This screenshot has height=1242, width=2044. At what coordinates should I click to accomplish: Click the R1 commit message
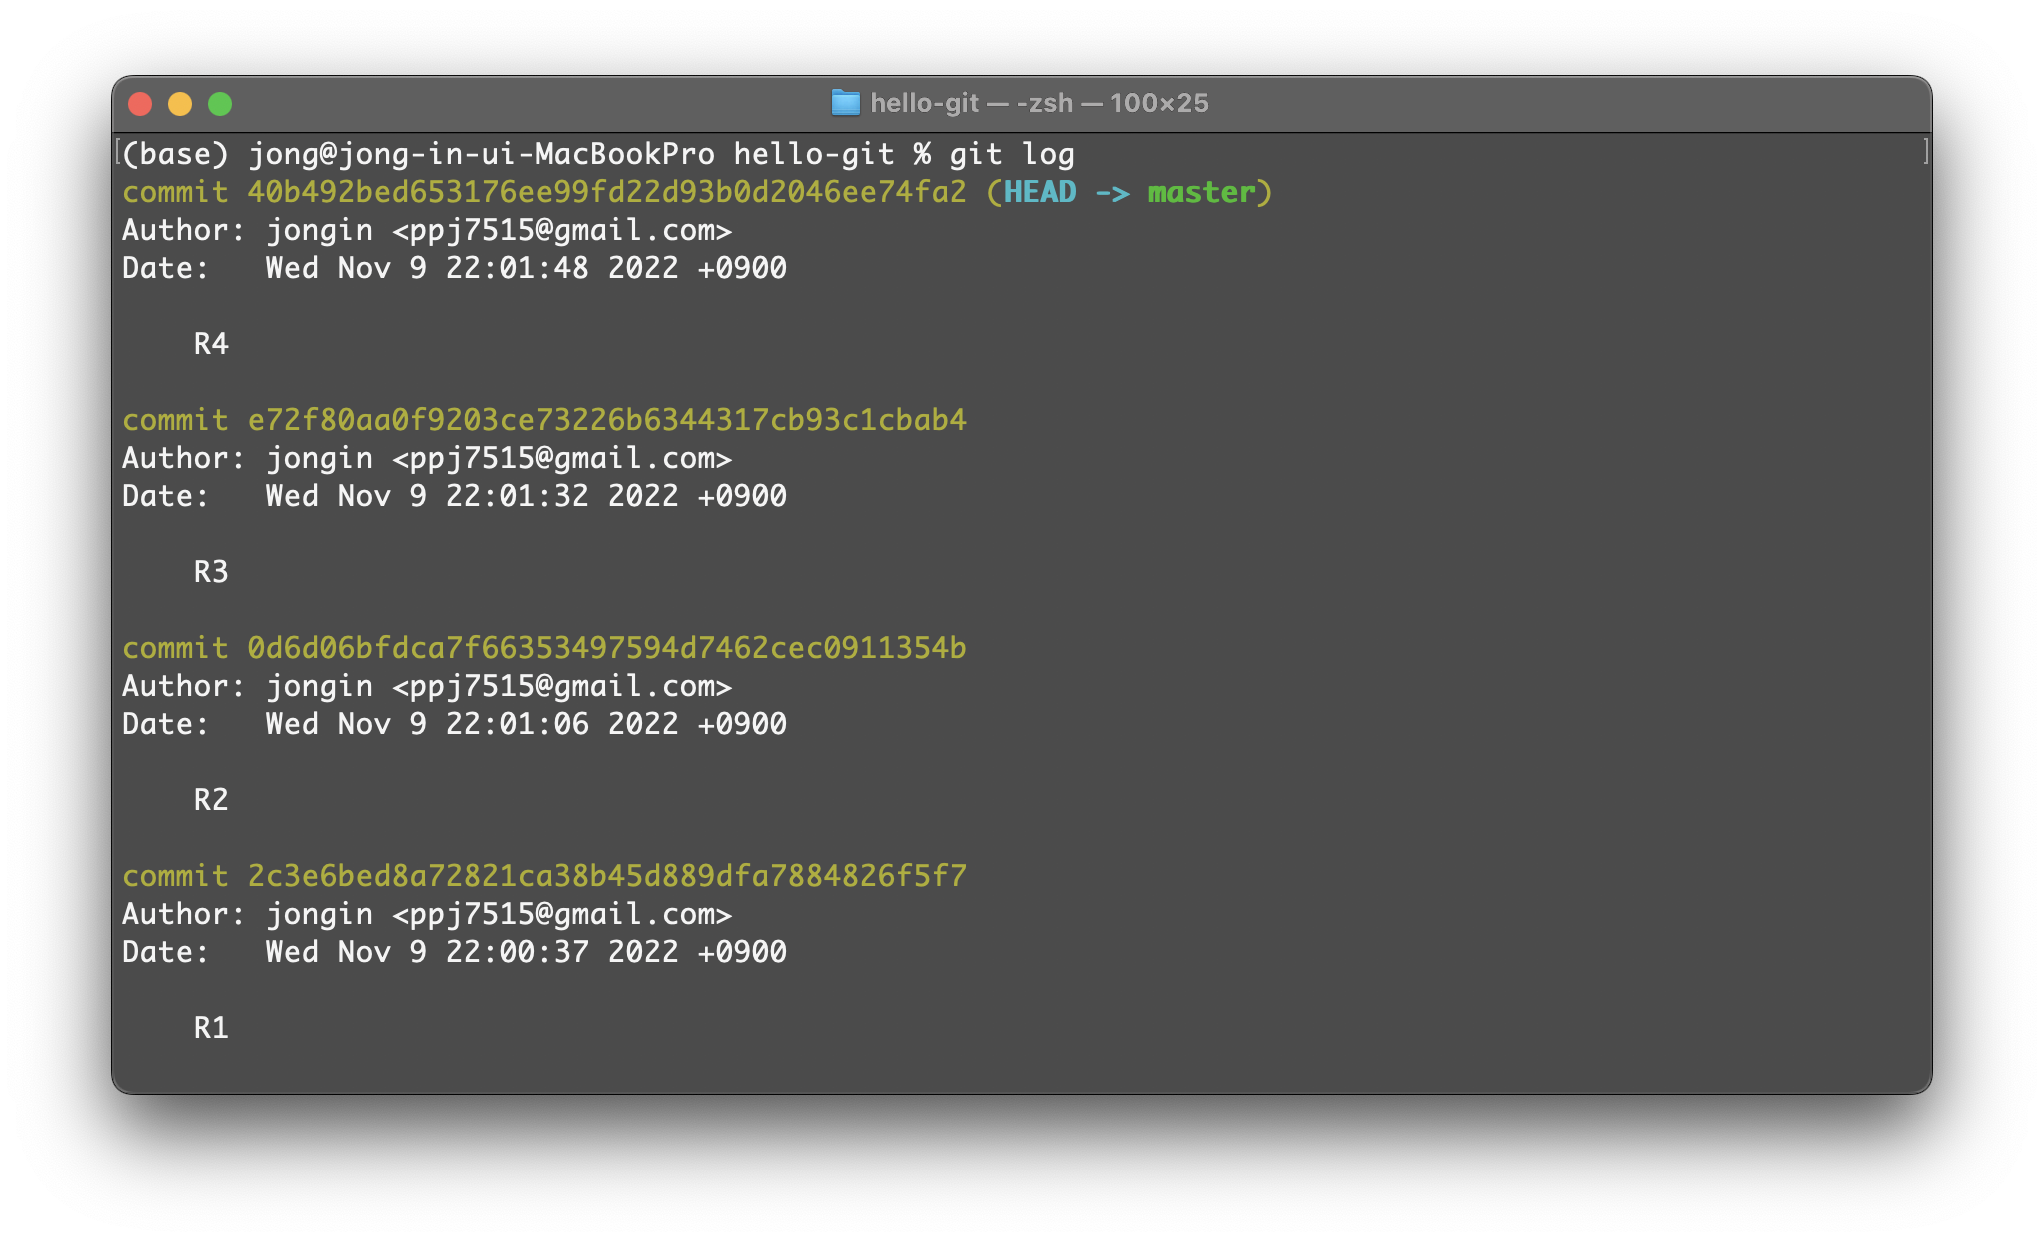click(211, 1028)
